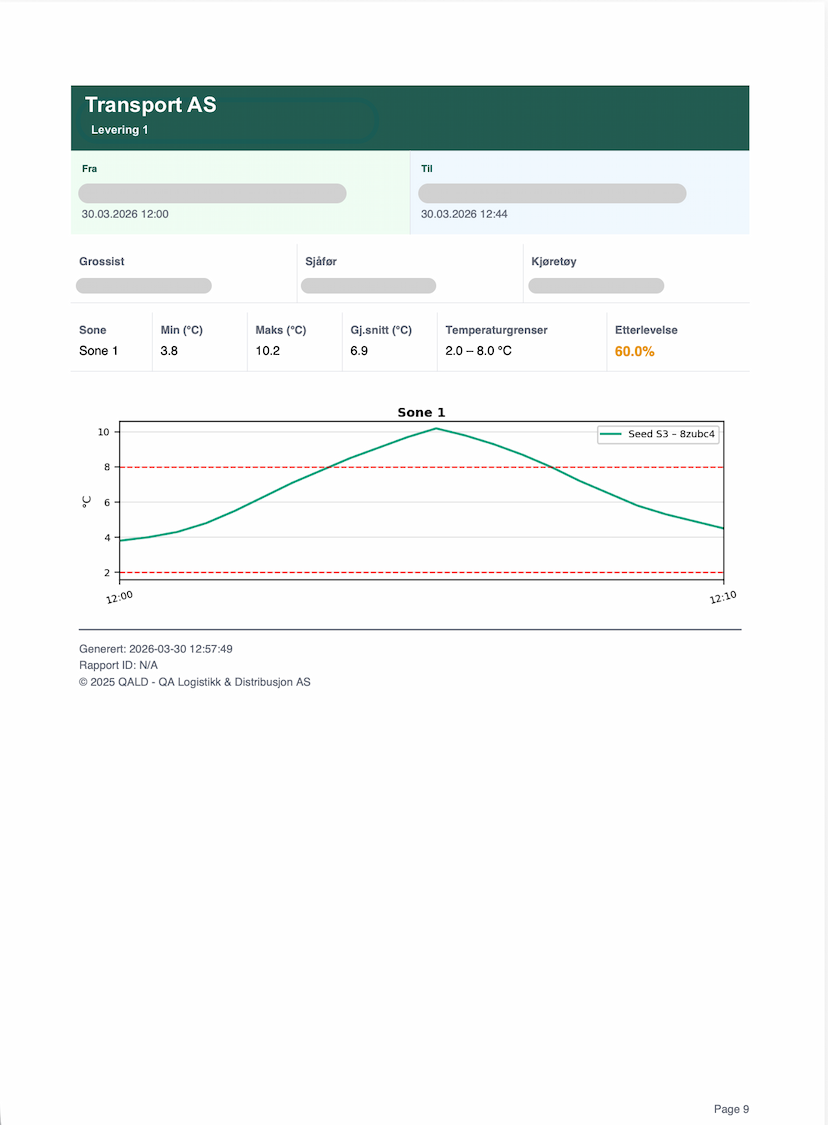
Task: Click the Transport AS header title
Action: coord(151,105)
